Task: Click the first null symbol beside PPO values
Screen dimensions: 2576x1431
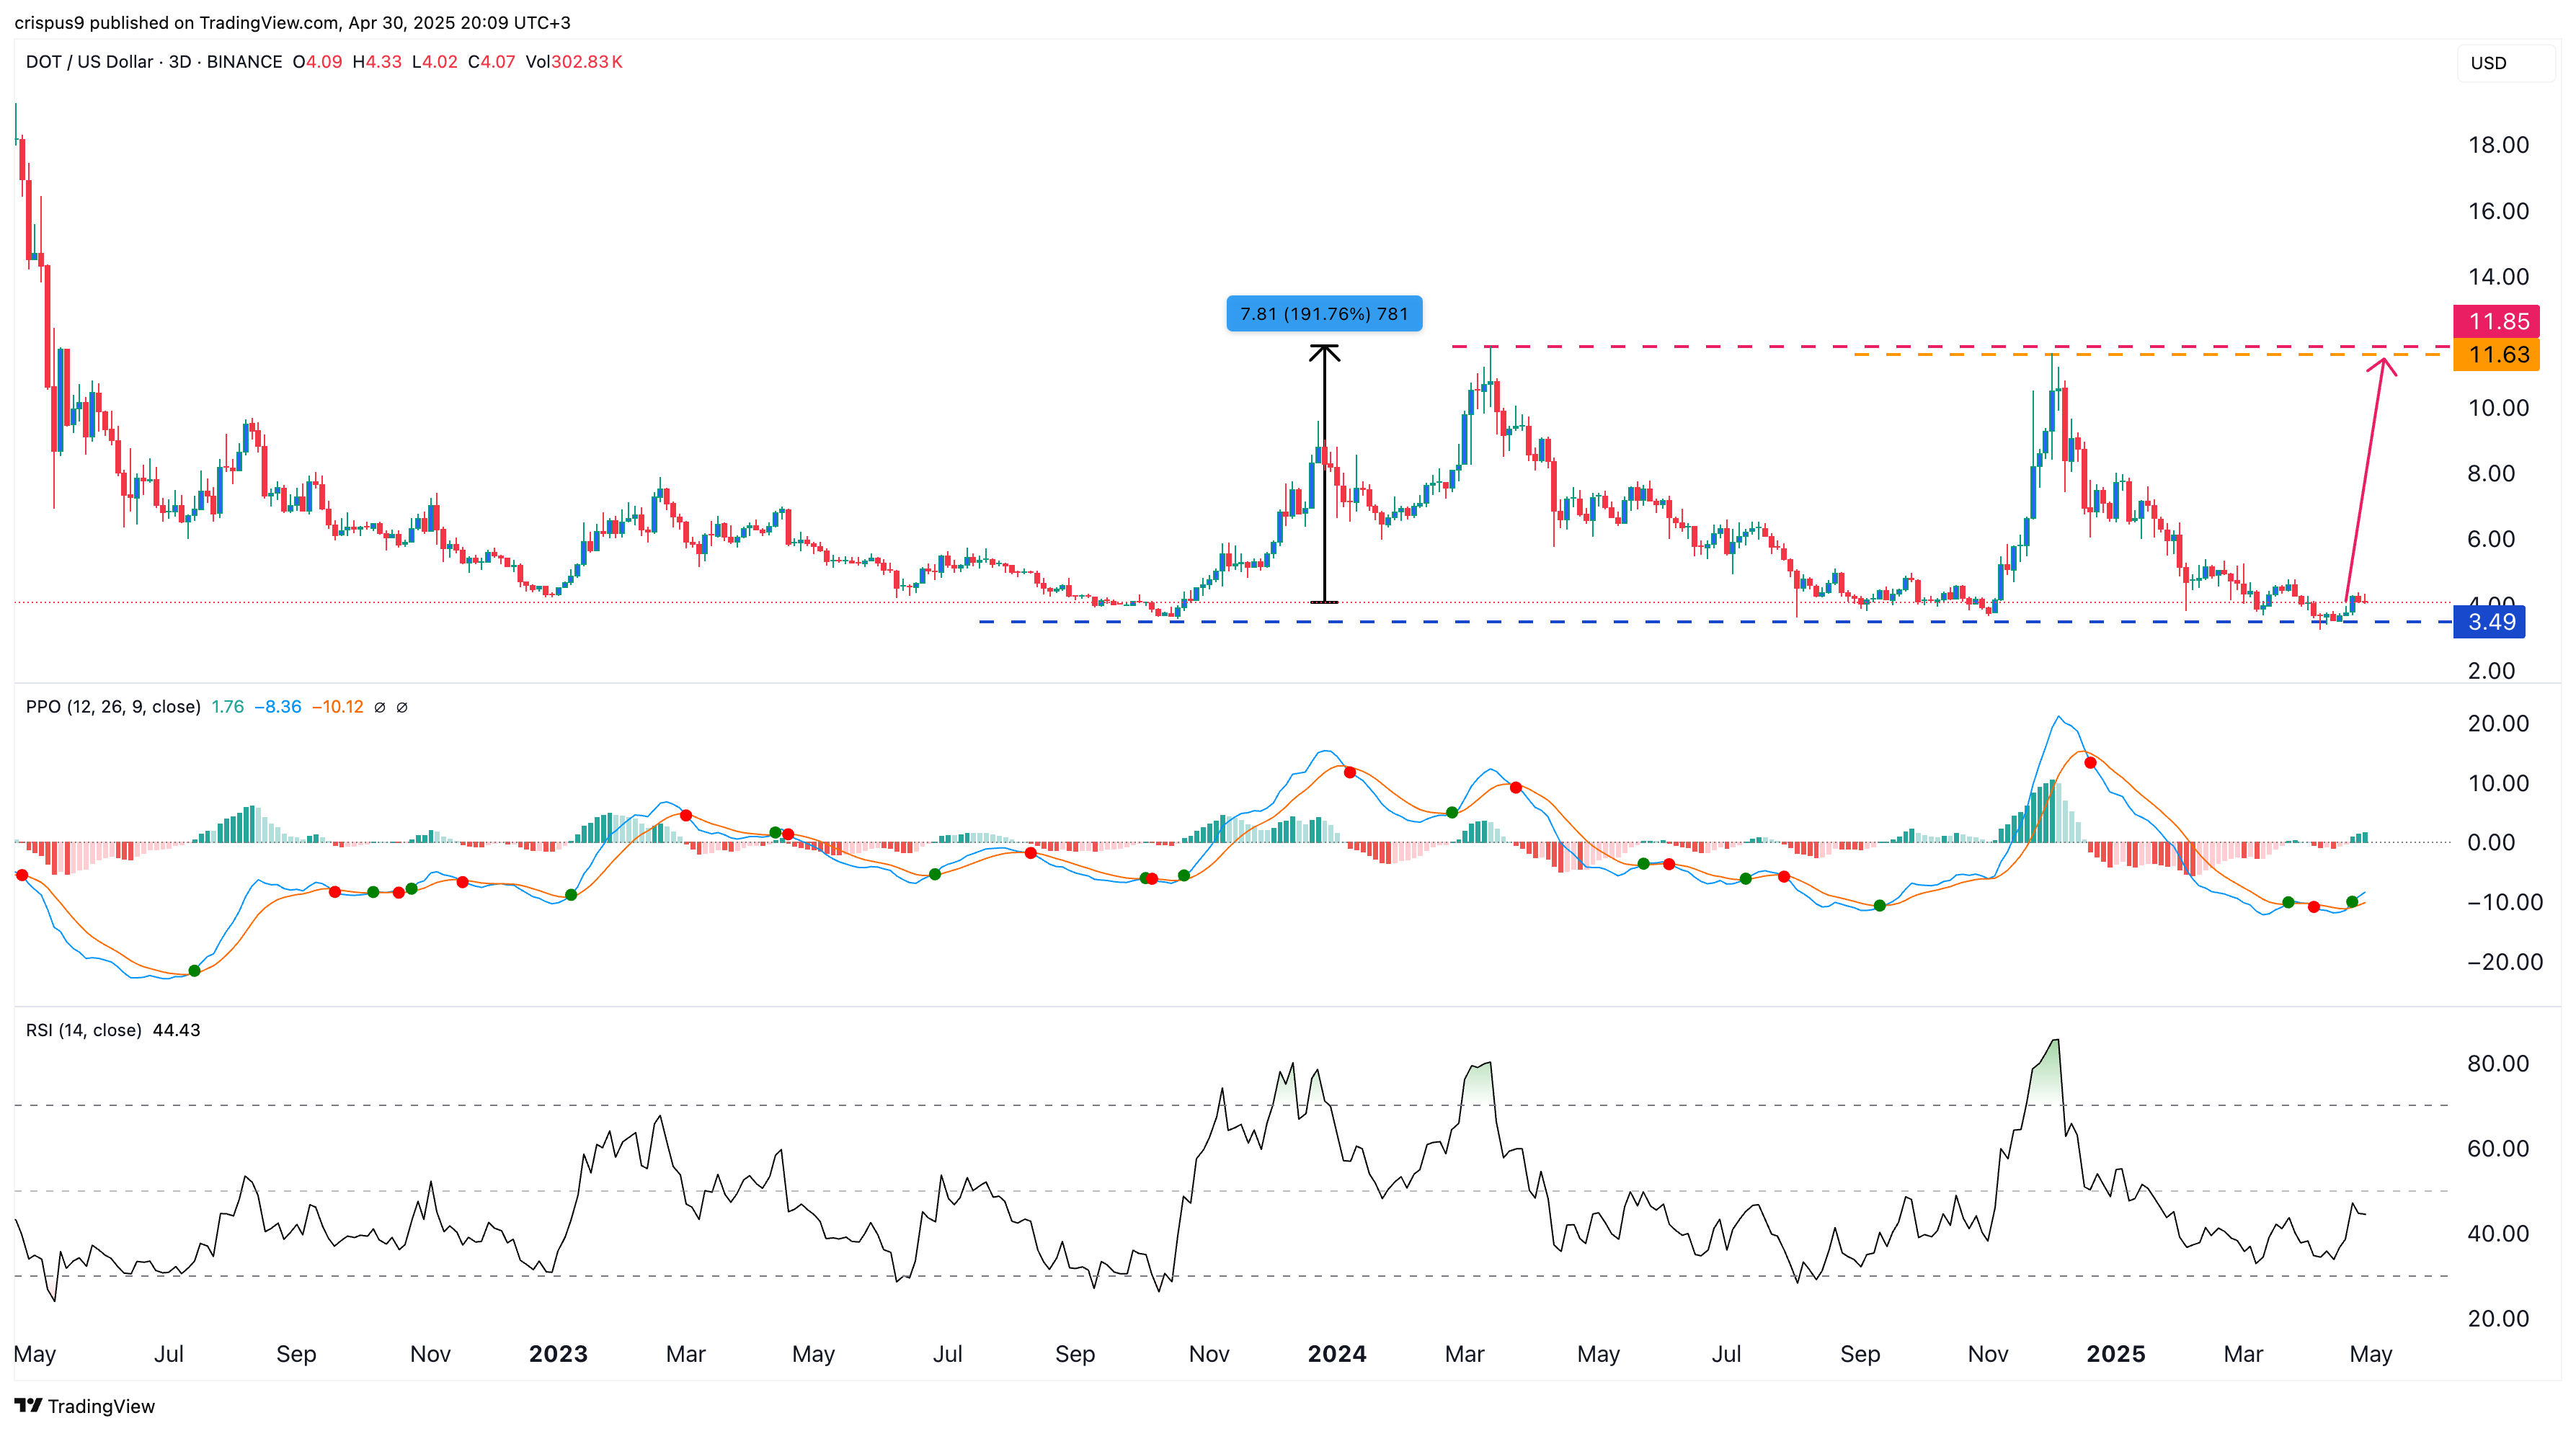Action: click(x=380, y=707)
